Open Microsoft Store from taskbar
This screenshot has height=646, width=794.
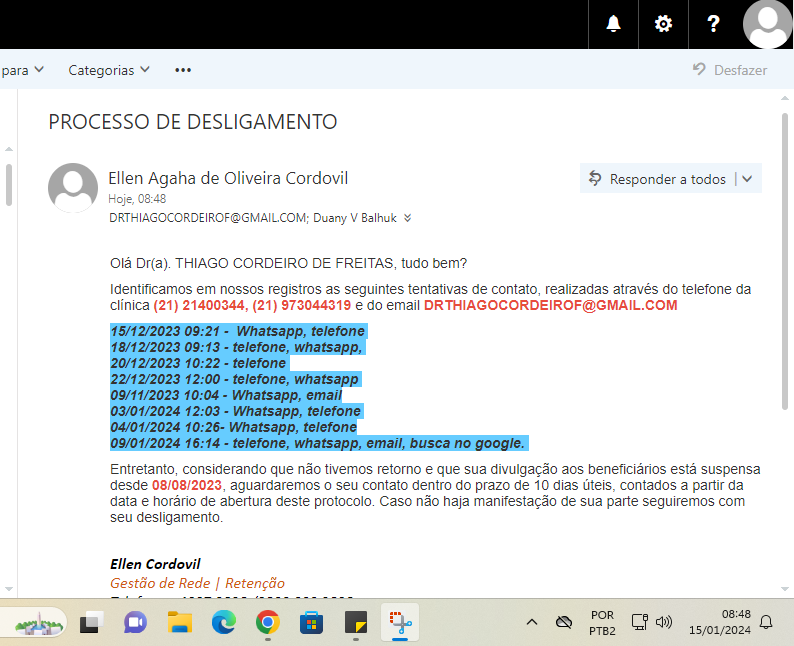click(311, 623)
